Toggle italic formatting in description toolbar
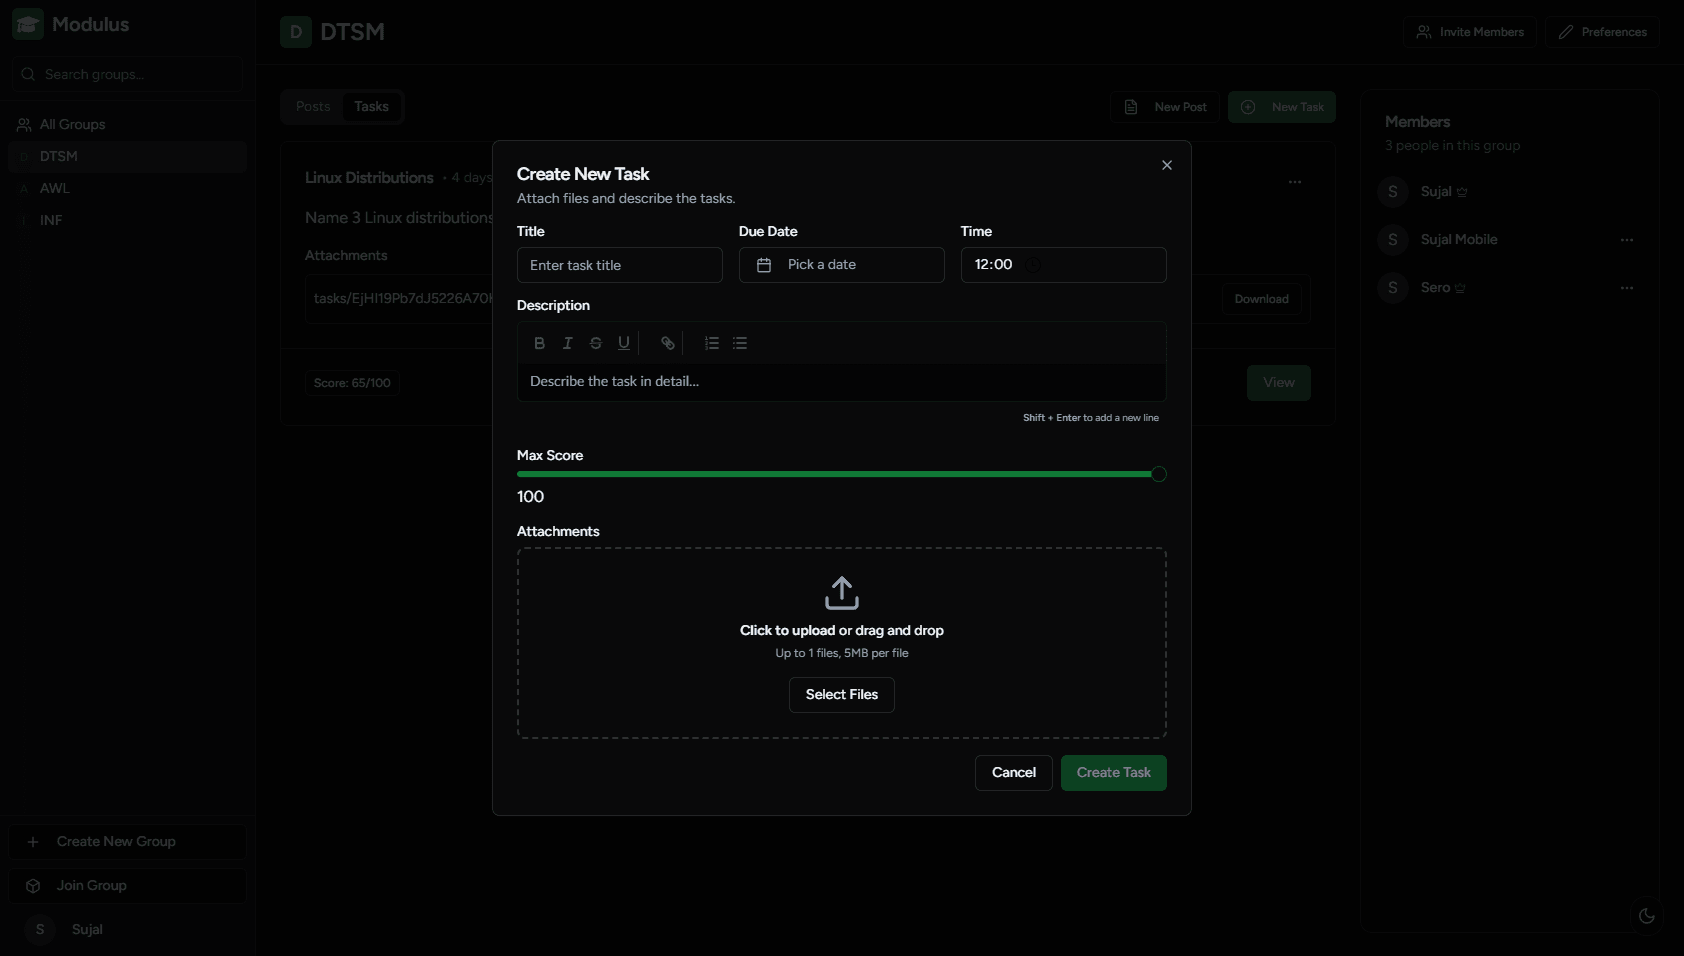 [567, 343]
